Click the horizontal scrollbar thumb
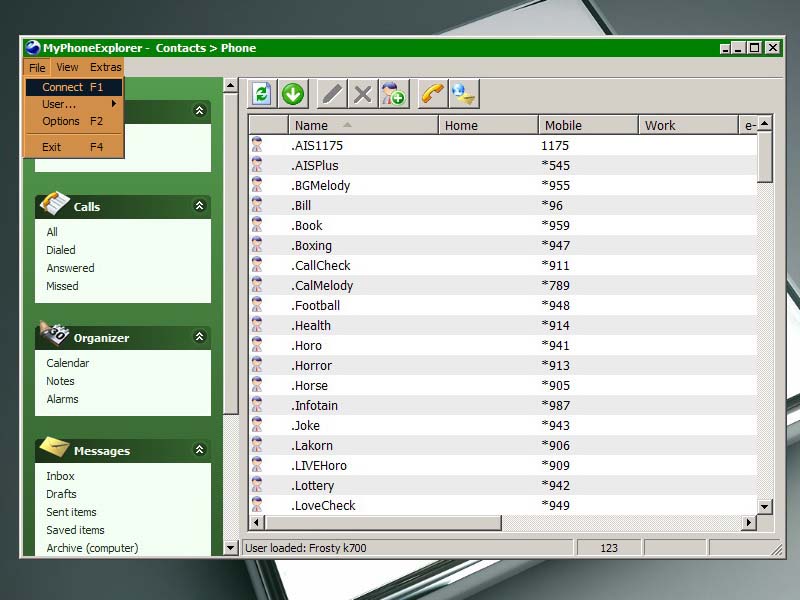Image resolution: width=800 pixels, height=600 pixels. tap(383, 522)
